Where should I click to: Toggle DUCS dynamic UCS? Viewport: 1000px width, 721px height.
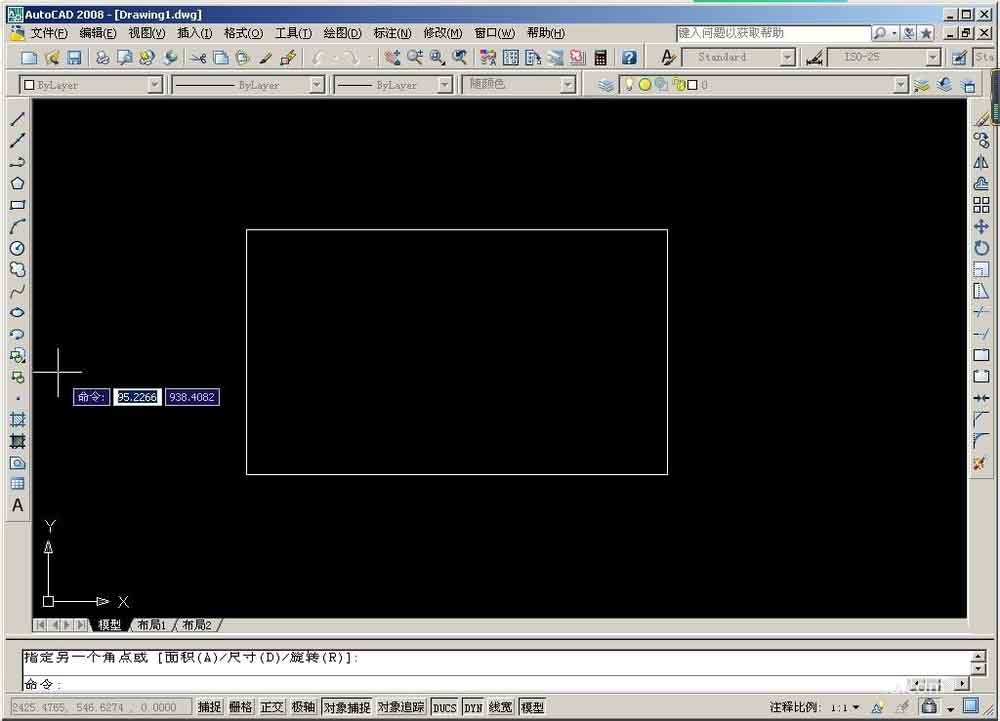[445, 707]
